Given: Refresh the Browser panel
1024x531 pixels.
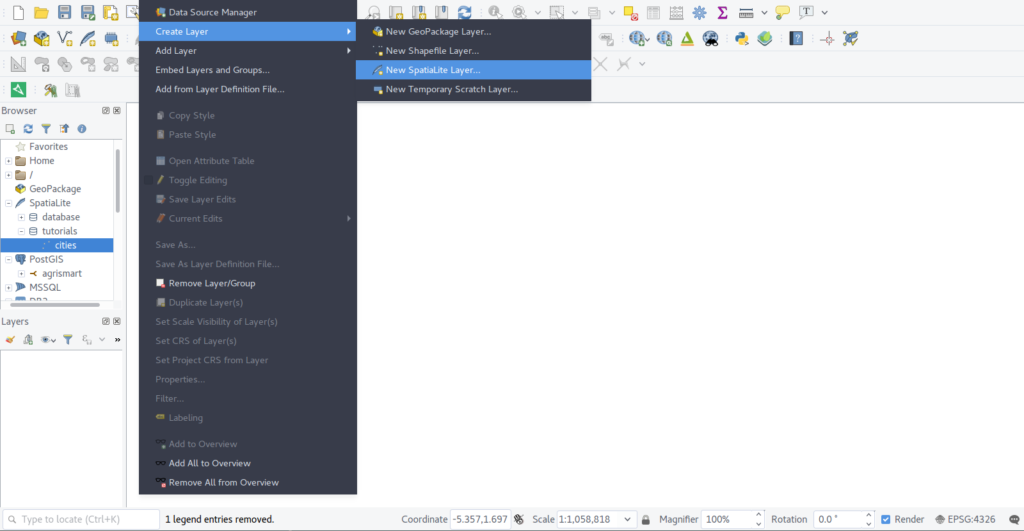Looking at the screenshot, I should coord(28,129).
